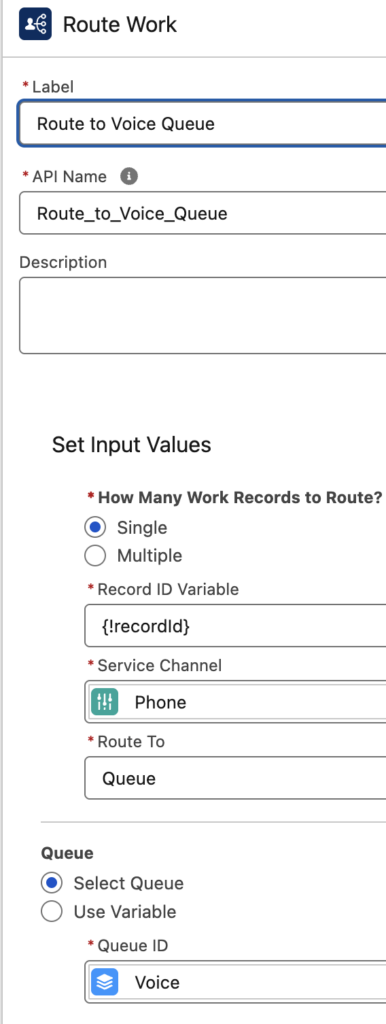Open the Queue ID combobox showing Voice
Image resolution: width=386 pixels, height=1024 pixels.
coord(235,982)
